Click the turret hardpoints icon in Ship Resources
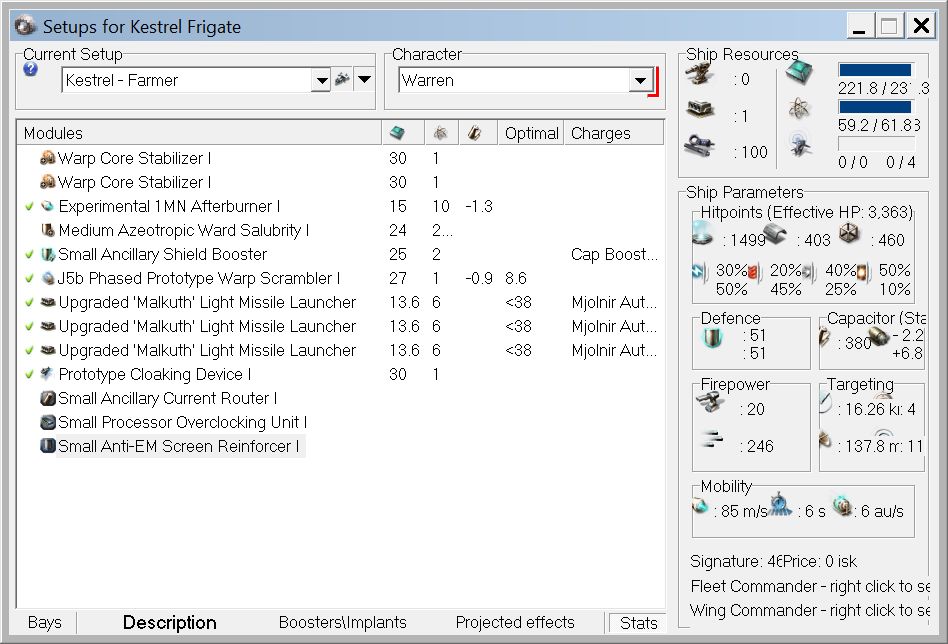Screen dimensions: 948x644 700,74
